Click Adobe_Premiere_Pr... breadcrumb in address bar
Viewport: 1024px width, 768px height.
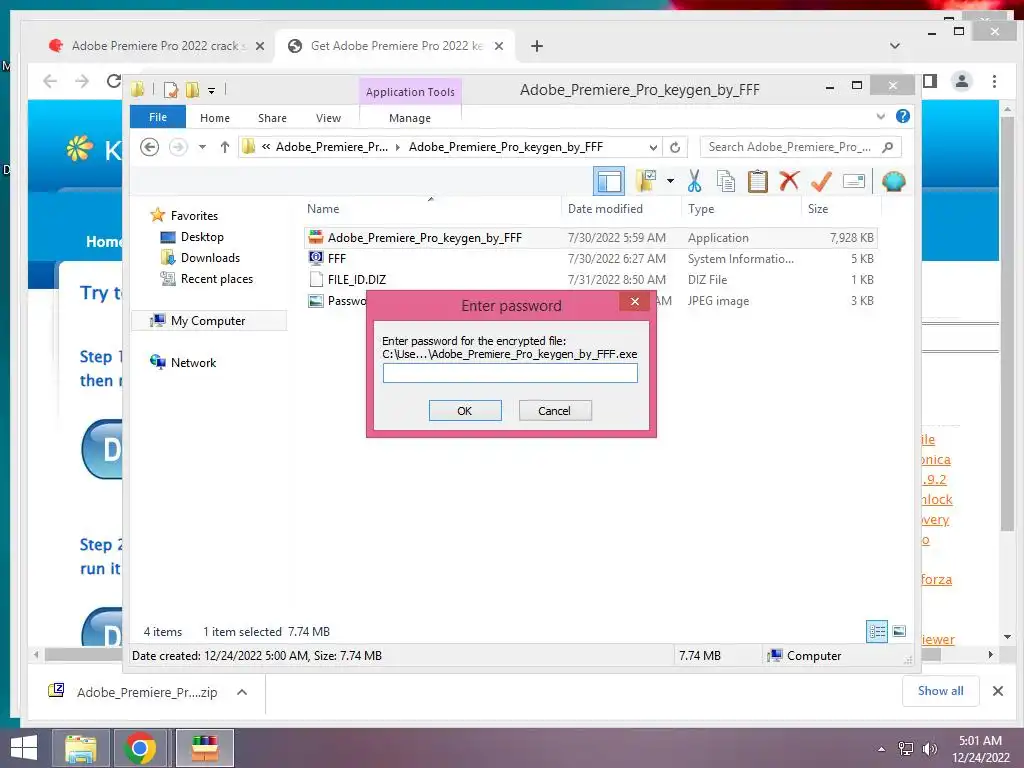332,147
